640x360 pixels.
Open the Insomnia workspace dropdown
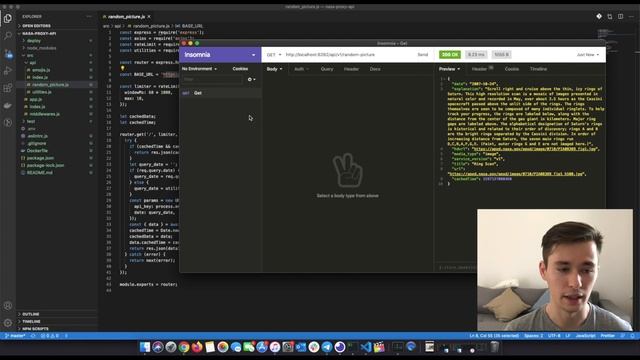coord(220,55)
